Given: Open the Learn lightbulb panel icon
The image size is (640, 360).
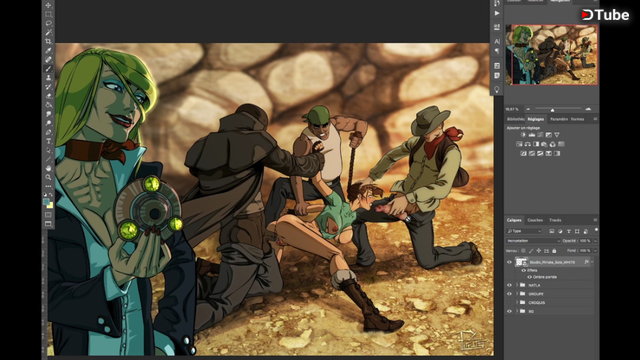Looking at the screenshot, I should click(497, 89).
